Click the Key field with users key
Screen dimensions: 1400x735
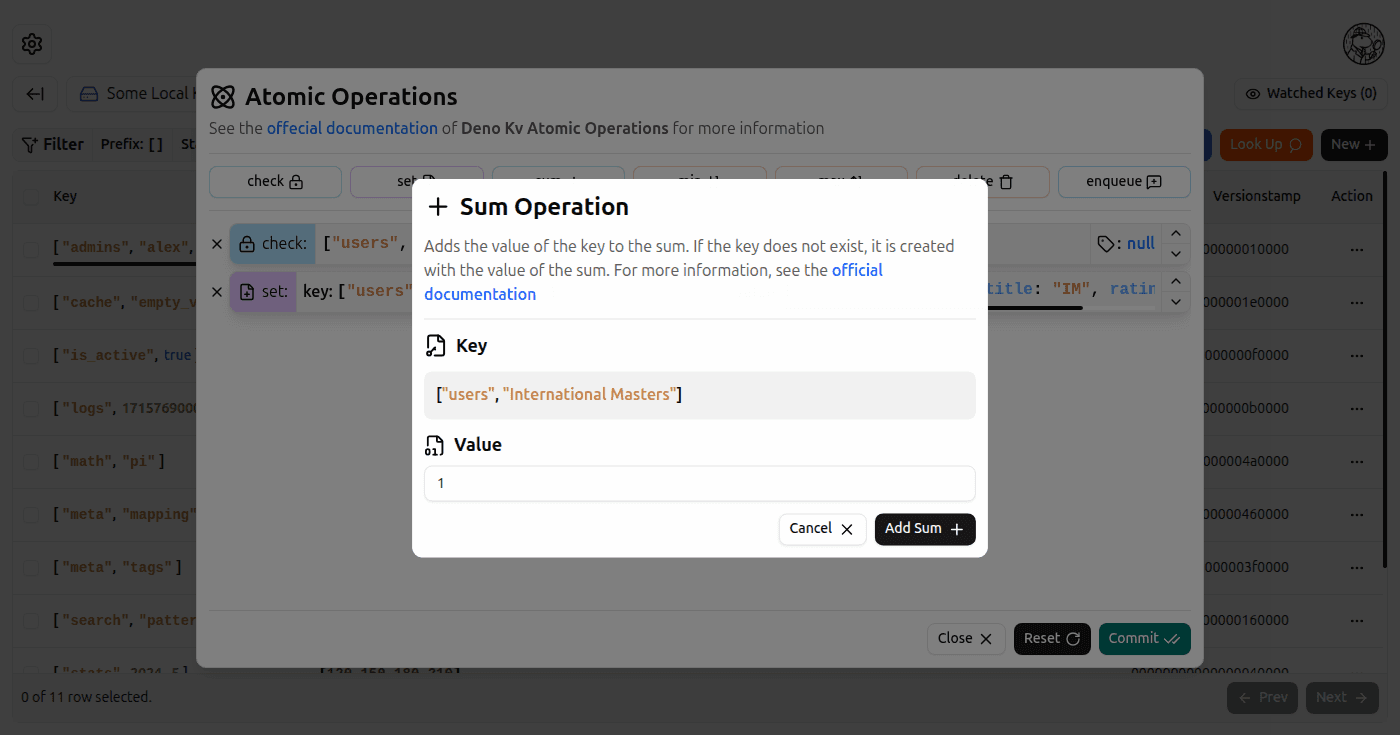click(700, 395)
